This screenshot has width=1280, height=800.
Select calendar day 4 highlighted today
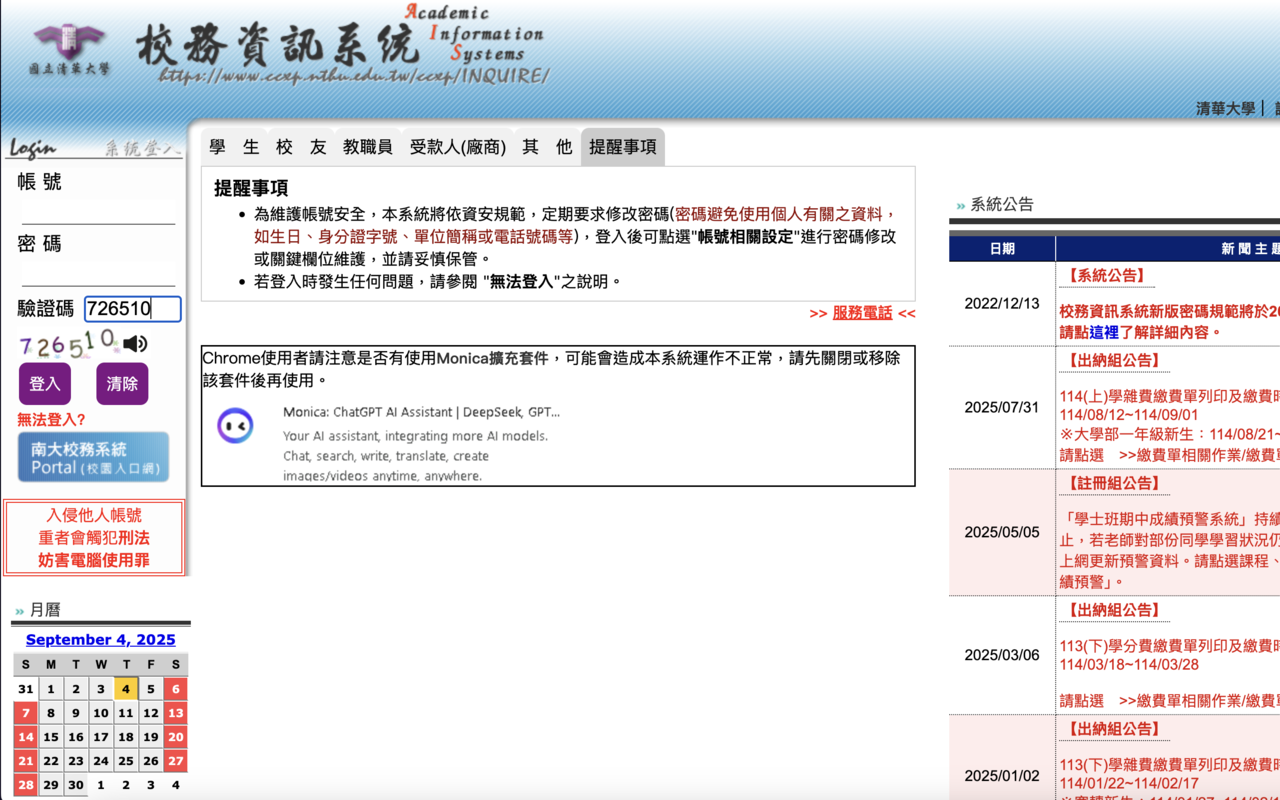(x=125, y=689)
